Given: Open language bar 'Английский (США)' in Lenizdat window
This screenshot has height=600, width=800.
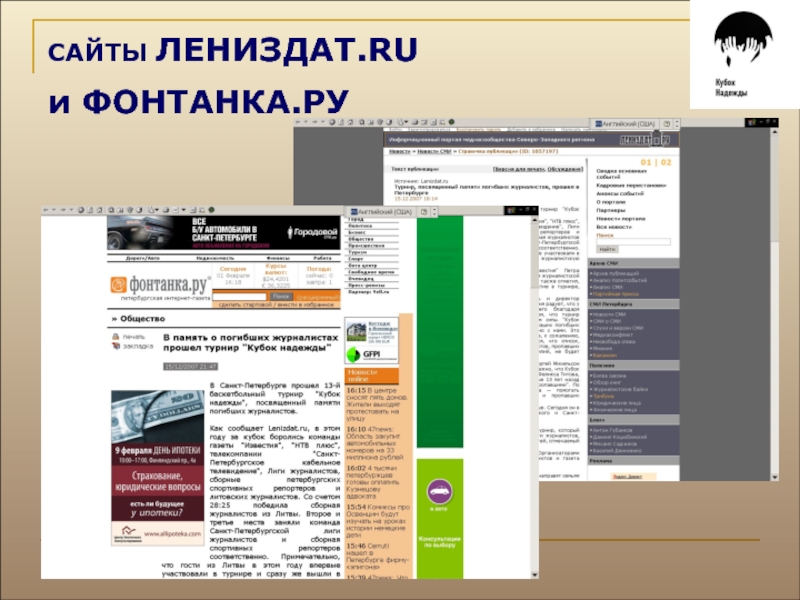Looking at the screenshot, I should coord(624,124).
